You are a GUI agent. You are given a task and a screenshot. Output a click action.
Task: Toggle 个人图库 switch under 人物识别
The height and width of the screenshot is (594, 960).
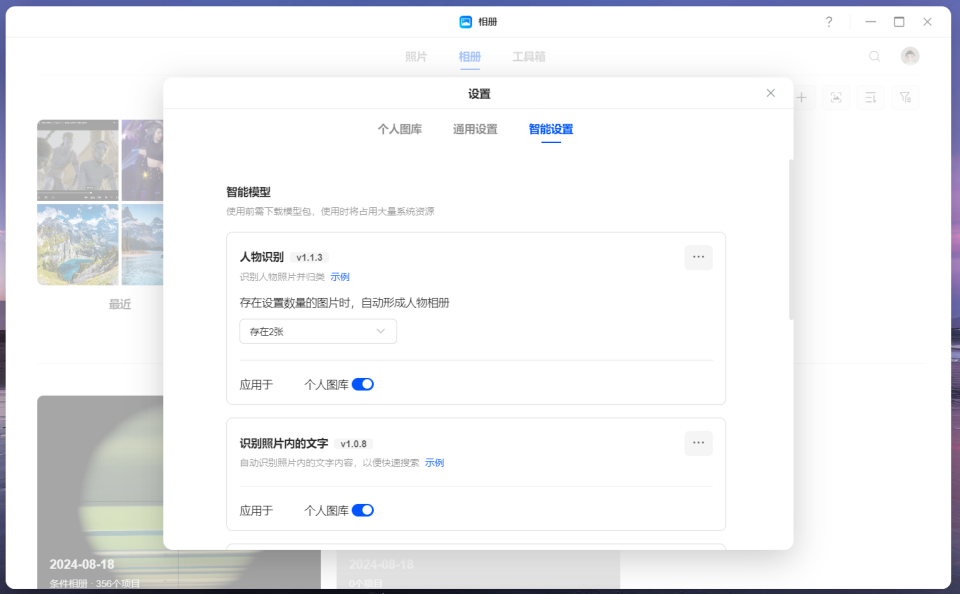coord(362,385)
